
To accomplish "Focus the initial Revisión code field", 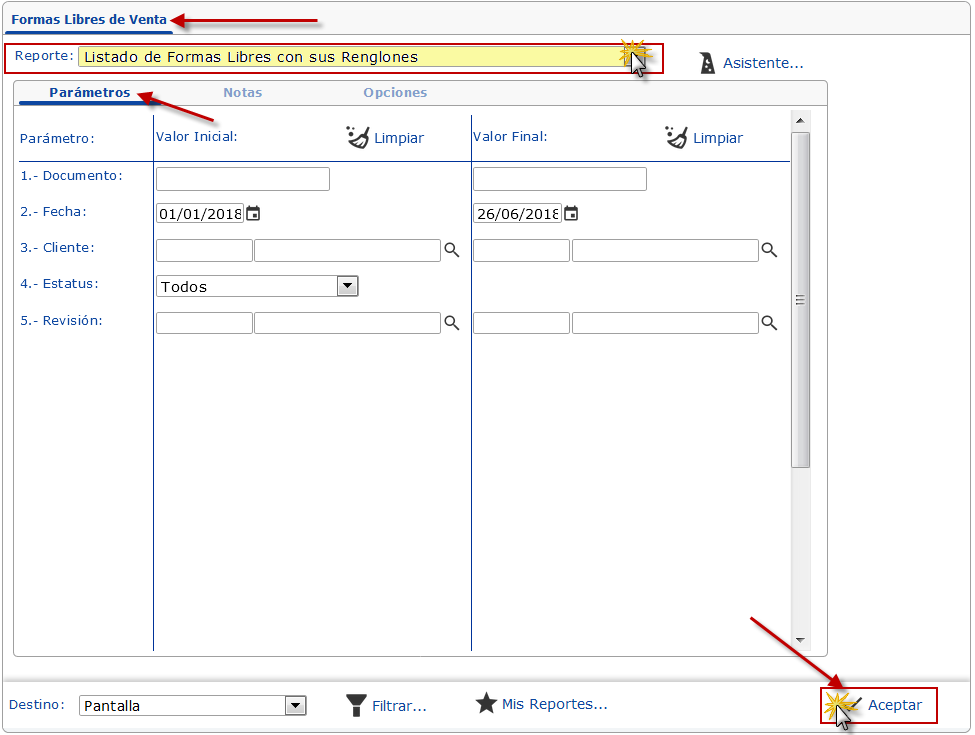I will coord(204,323).
